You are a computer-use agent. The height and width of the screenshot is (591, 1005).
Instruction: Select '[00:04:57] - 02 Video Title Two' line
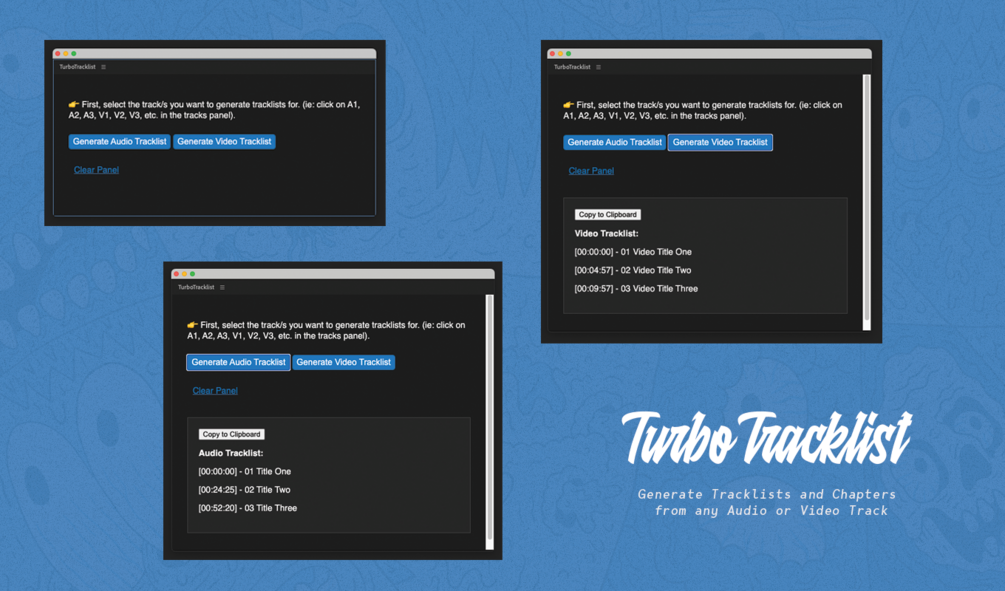[633, 271]
